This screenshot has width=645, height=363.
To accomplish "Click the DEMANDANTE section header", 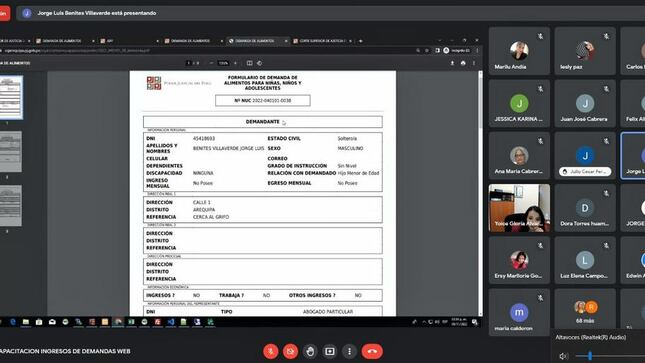I will pos(262,122).
